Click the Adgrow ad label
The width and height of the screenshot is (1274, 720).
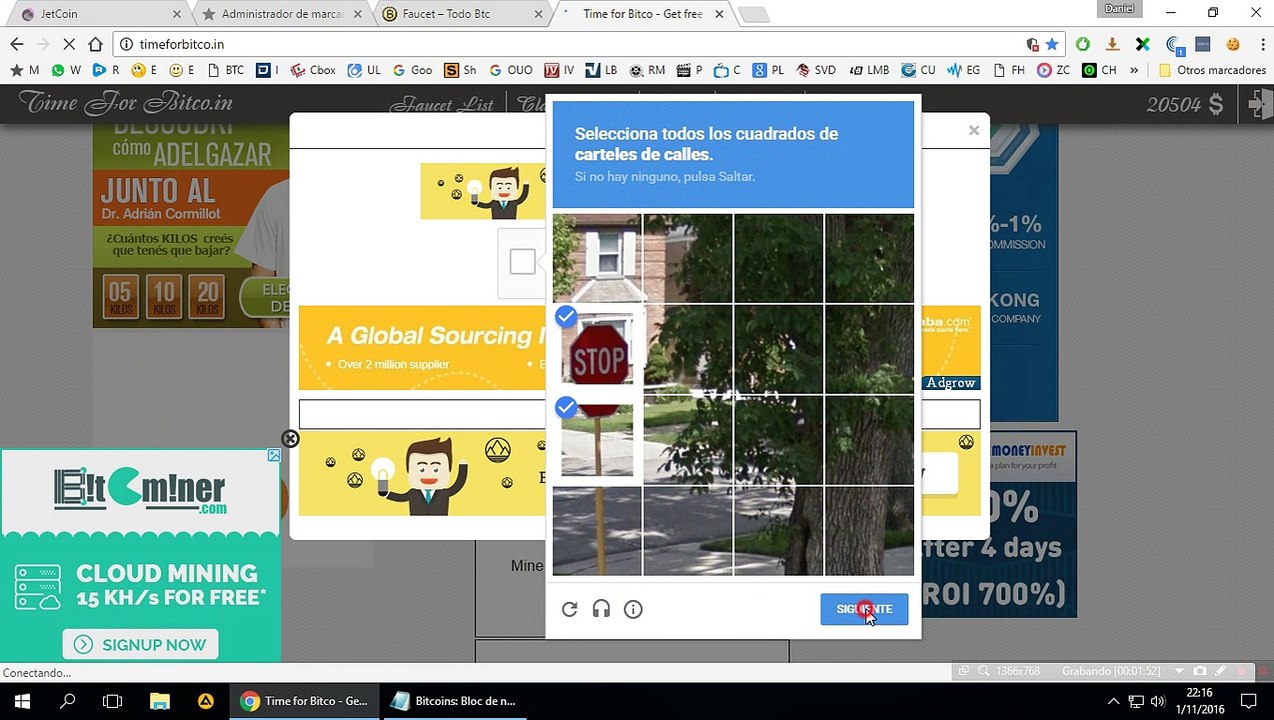pos(950,383)
